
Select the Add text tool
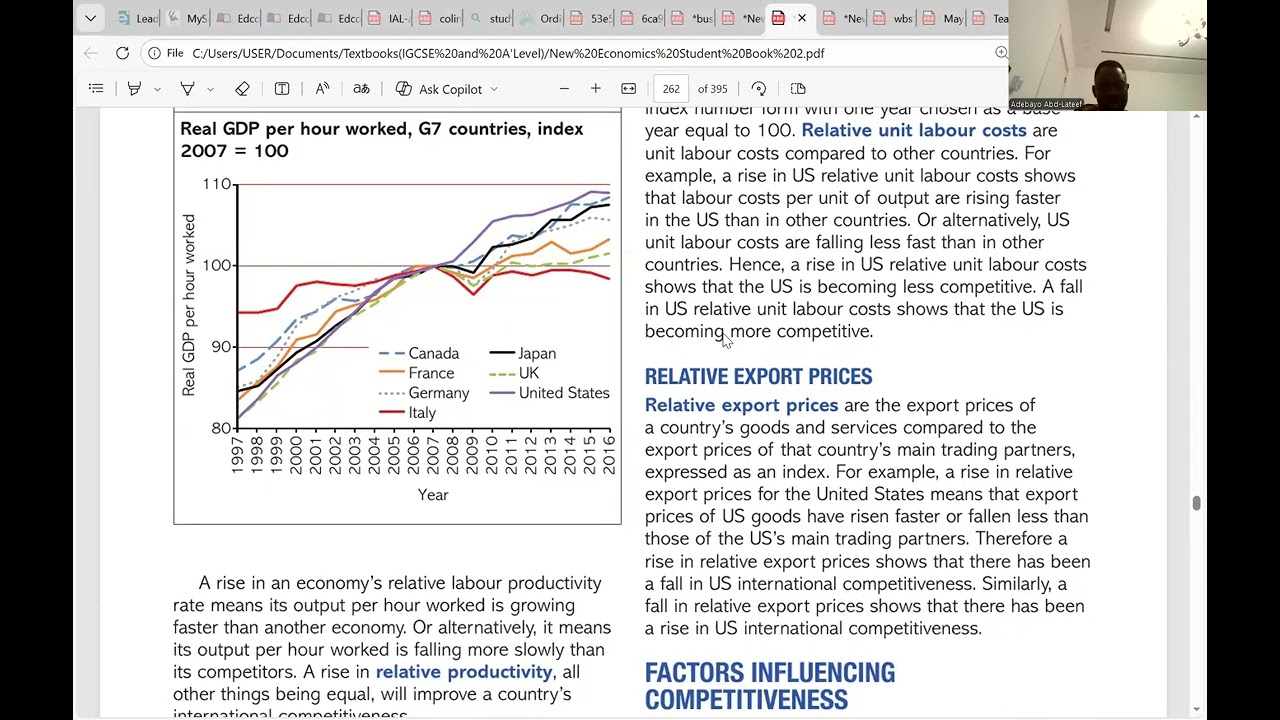pyautogui.click(x=282, y=89)
